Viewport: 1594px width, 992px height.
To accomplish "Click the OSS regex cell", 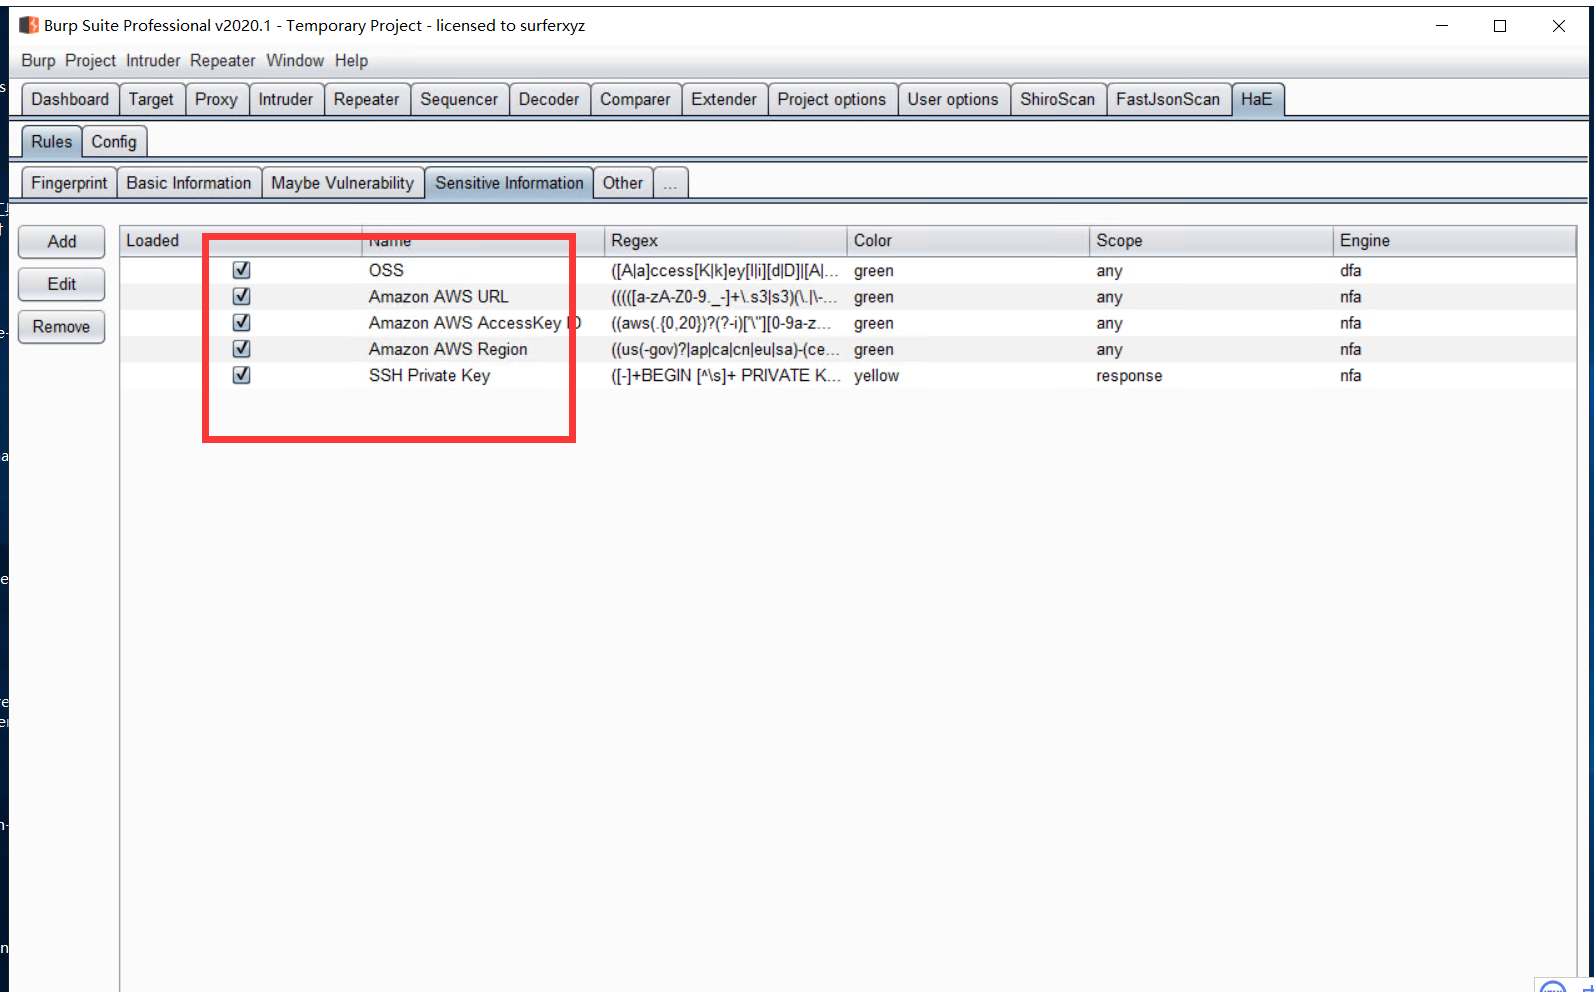I will [x=725, y=271].
